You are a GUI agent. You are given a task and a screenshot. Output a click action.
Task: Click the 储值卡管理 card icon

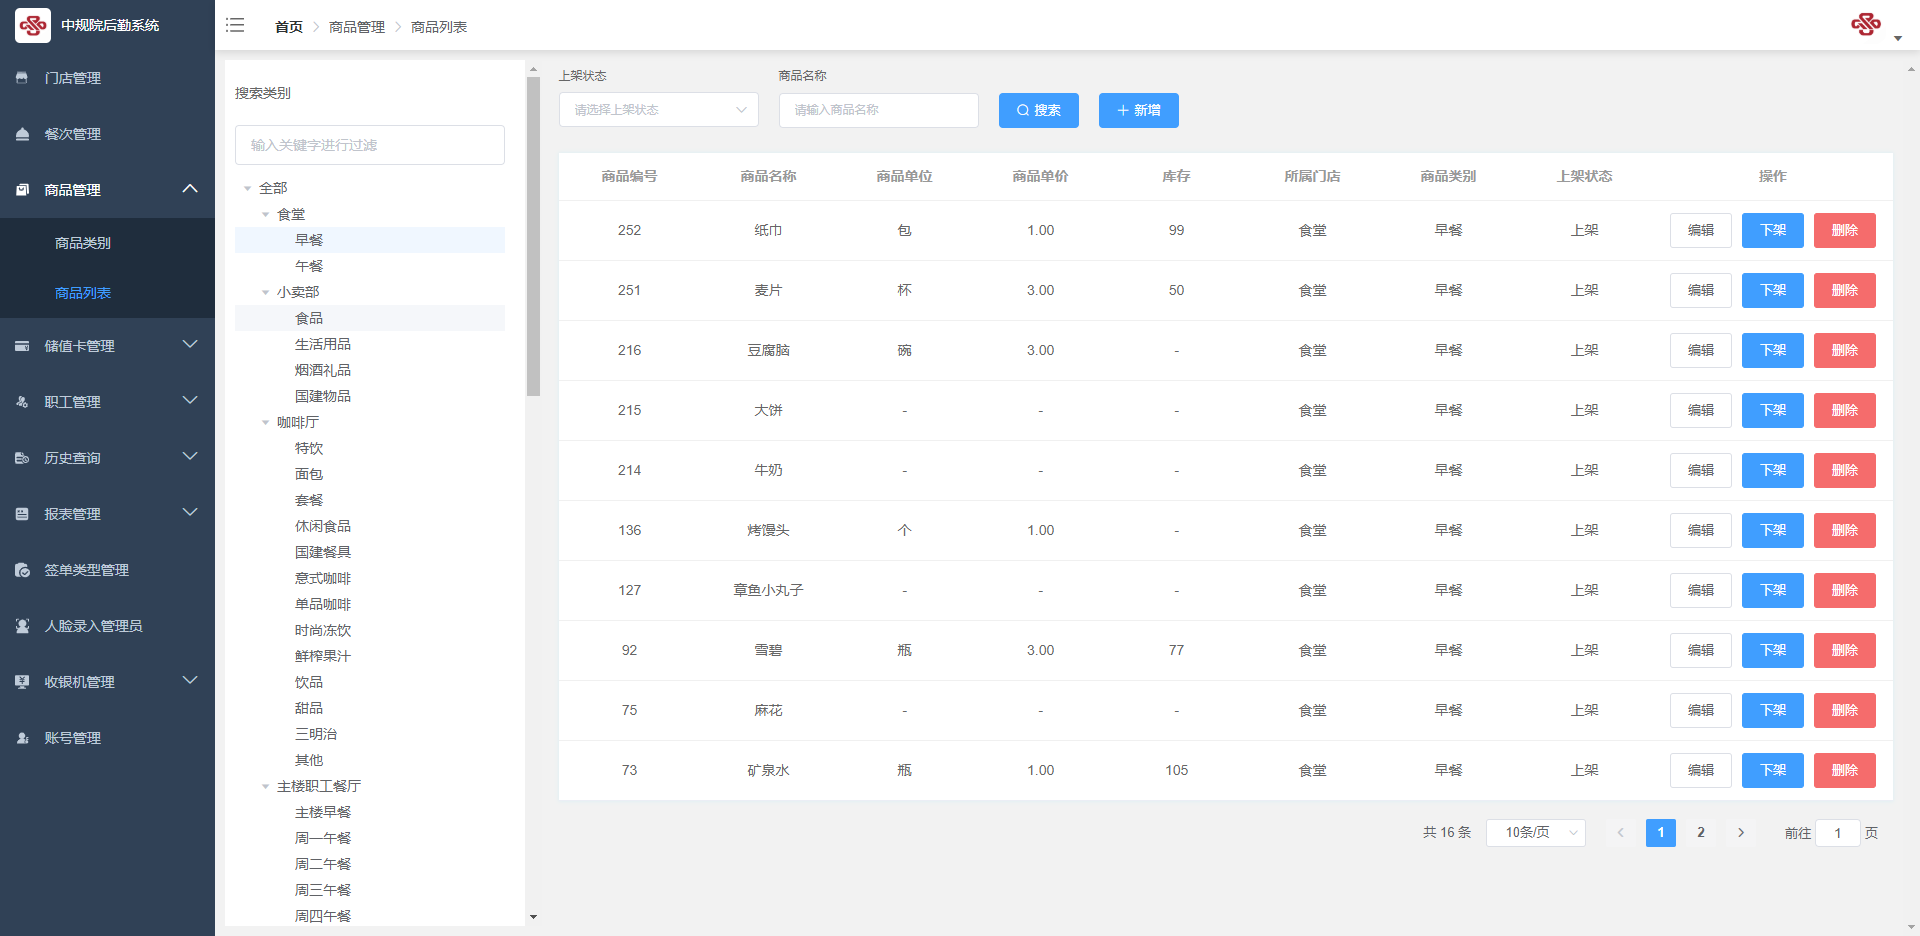(22, 345)
